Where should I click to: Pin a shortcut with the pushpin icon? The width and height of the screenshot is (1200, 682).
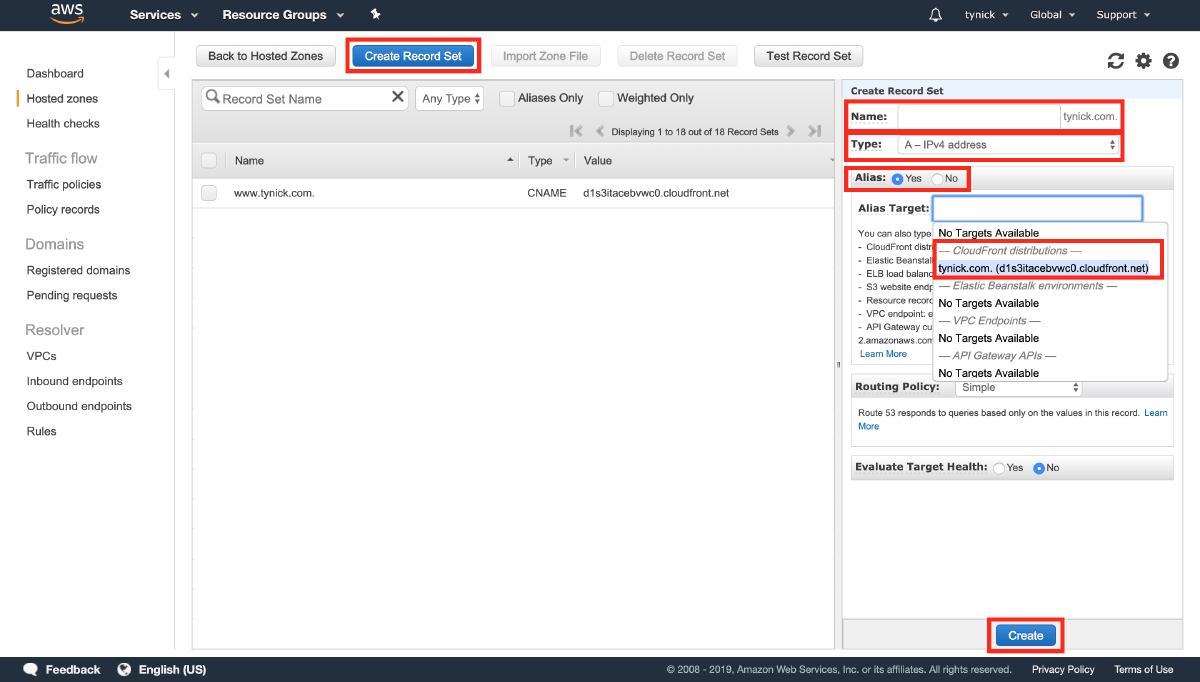coord(375,14)
